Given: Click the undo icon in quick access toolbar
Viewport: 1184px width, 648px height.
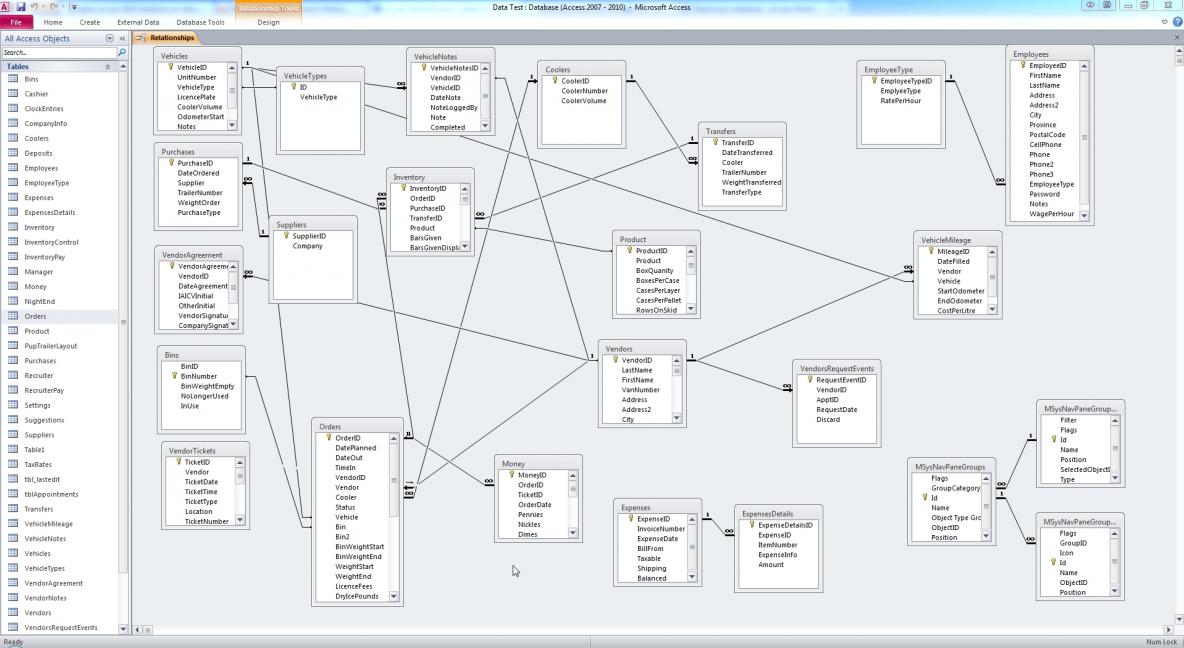Looking at the screenshot, I should [x=35, y=7].
